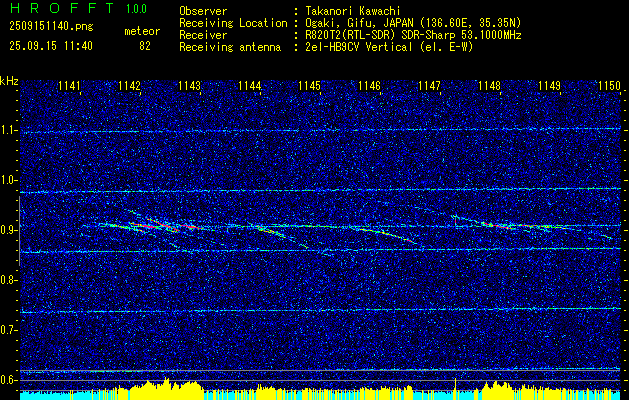Click the 1141 time marker

tap(69, 86)
